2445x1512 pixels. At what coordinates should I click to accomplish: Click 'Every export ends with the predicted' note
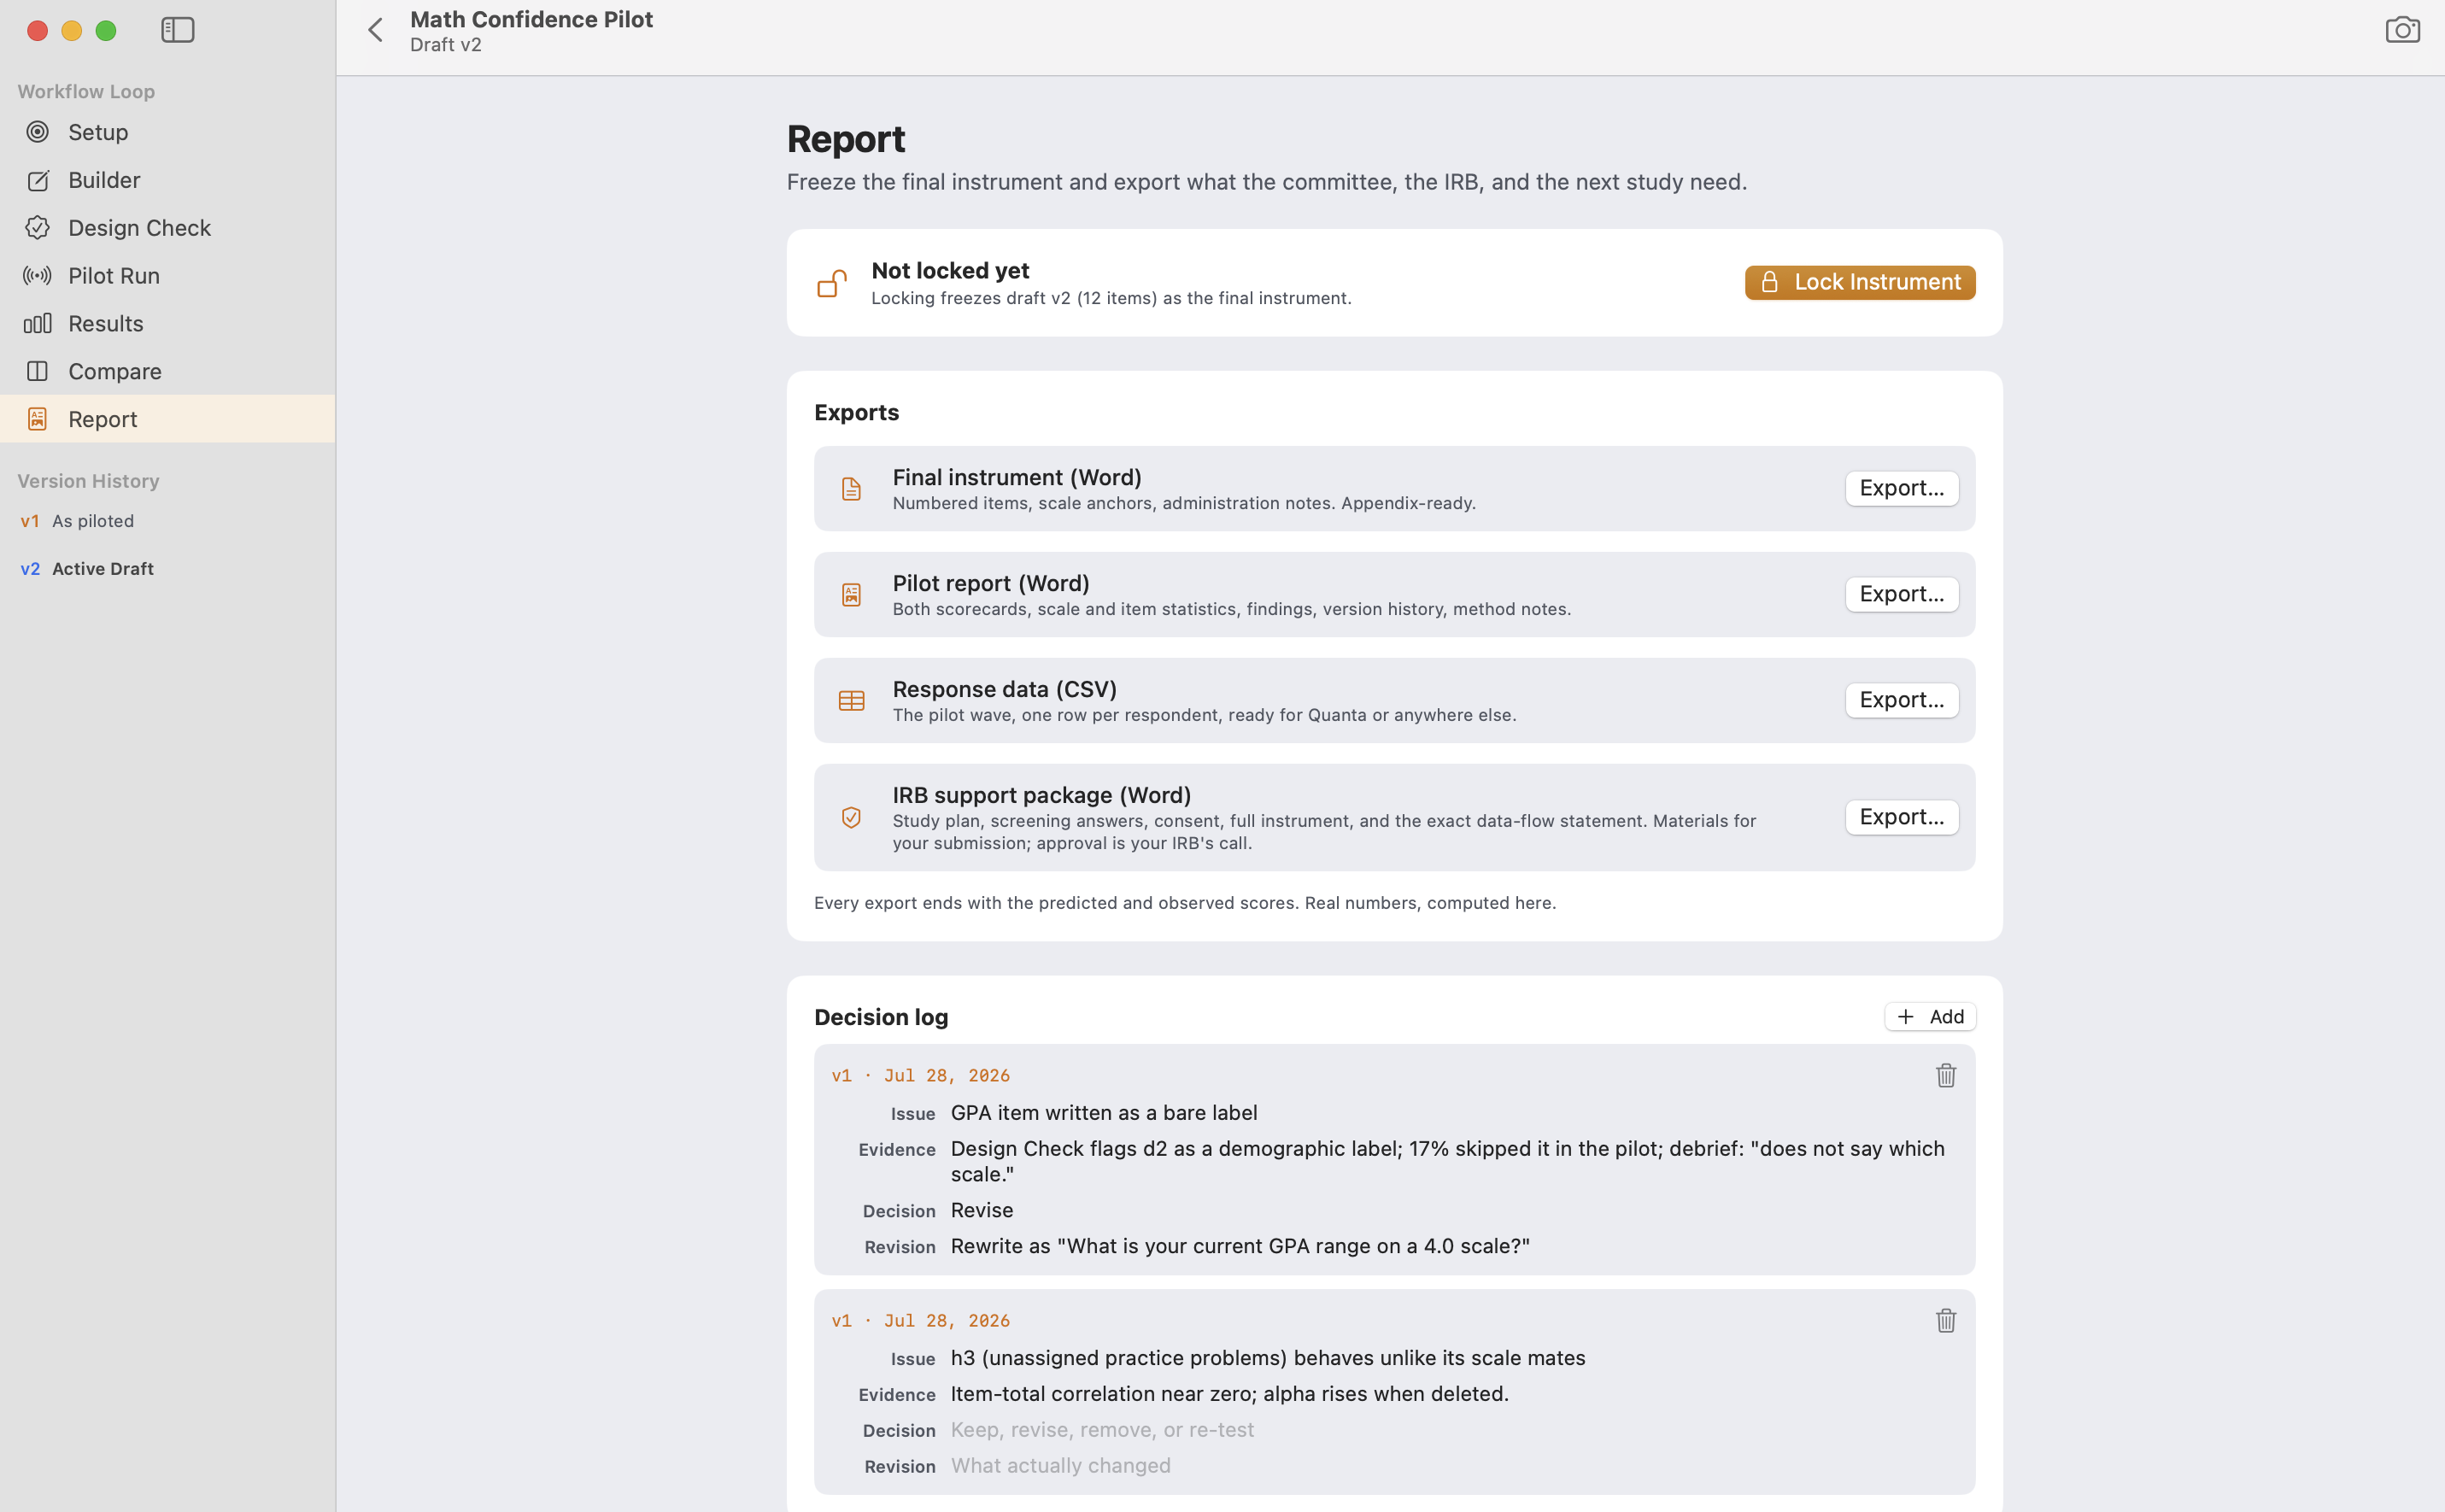(x=1185, y=904)
